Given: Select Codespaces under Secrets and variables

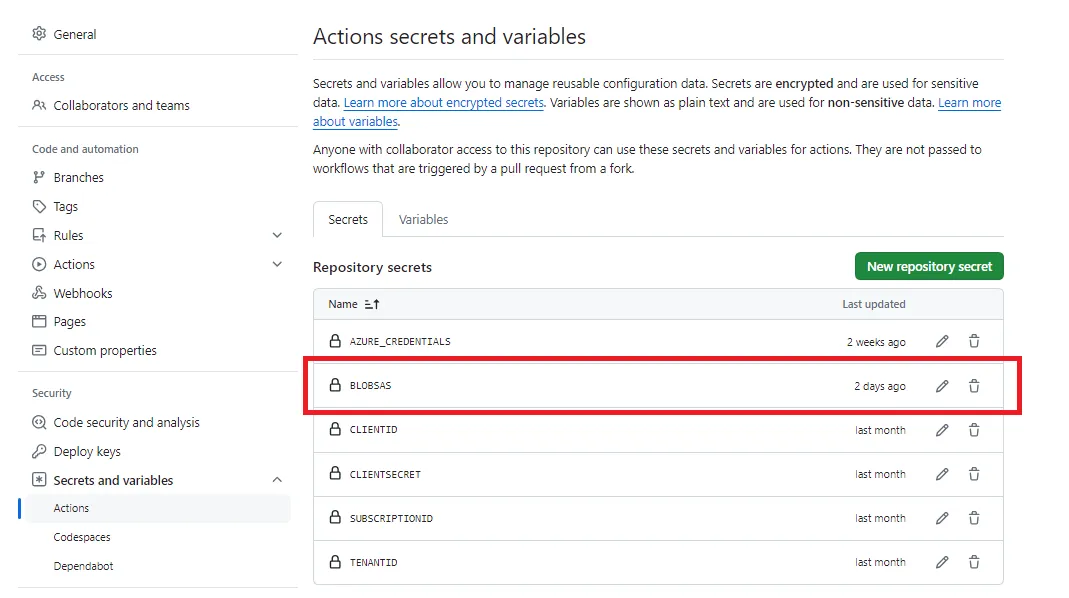Looking at the screenshot, I should (82, 537).
